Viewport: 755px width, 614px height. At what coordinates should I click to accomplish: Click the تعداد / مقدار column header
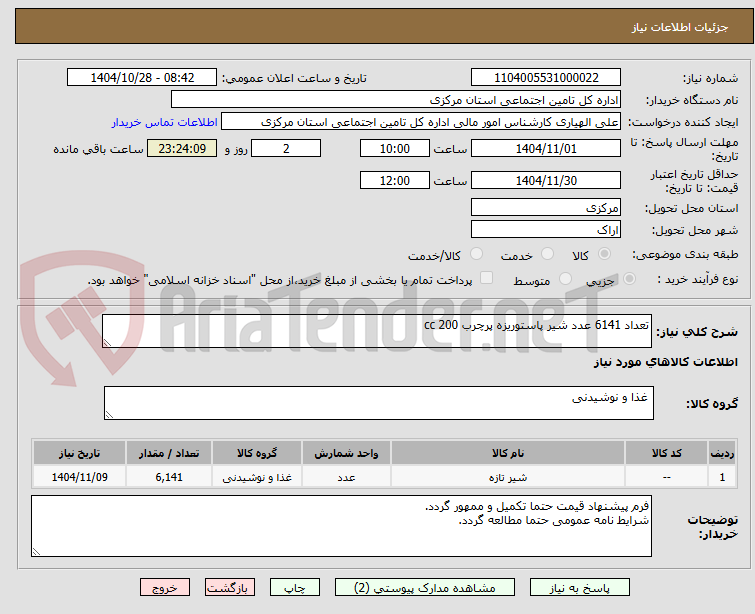pos(169,453)
